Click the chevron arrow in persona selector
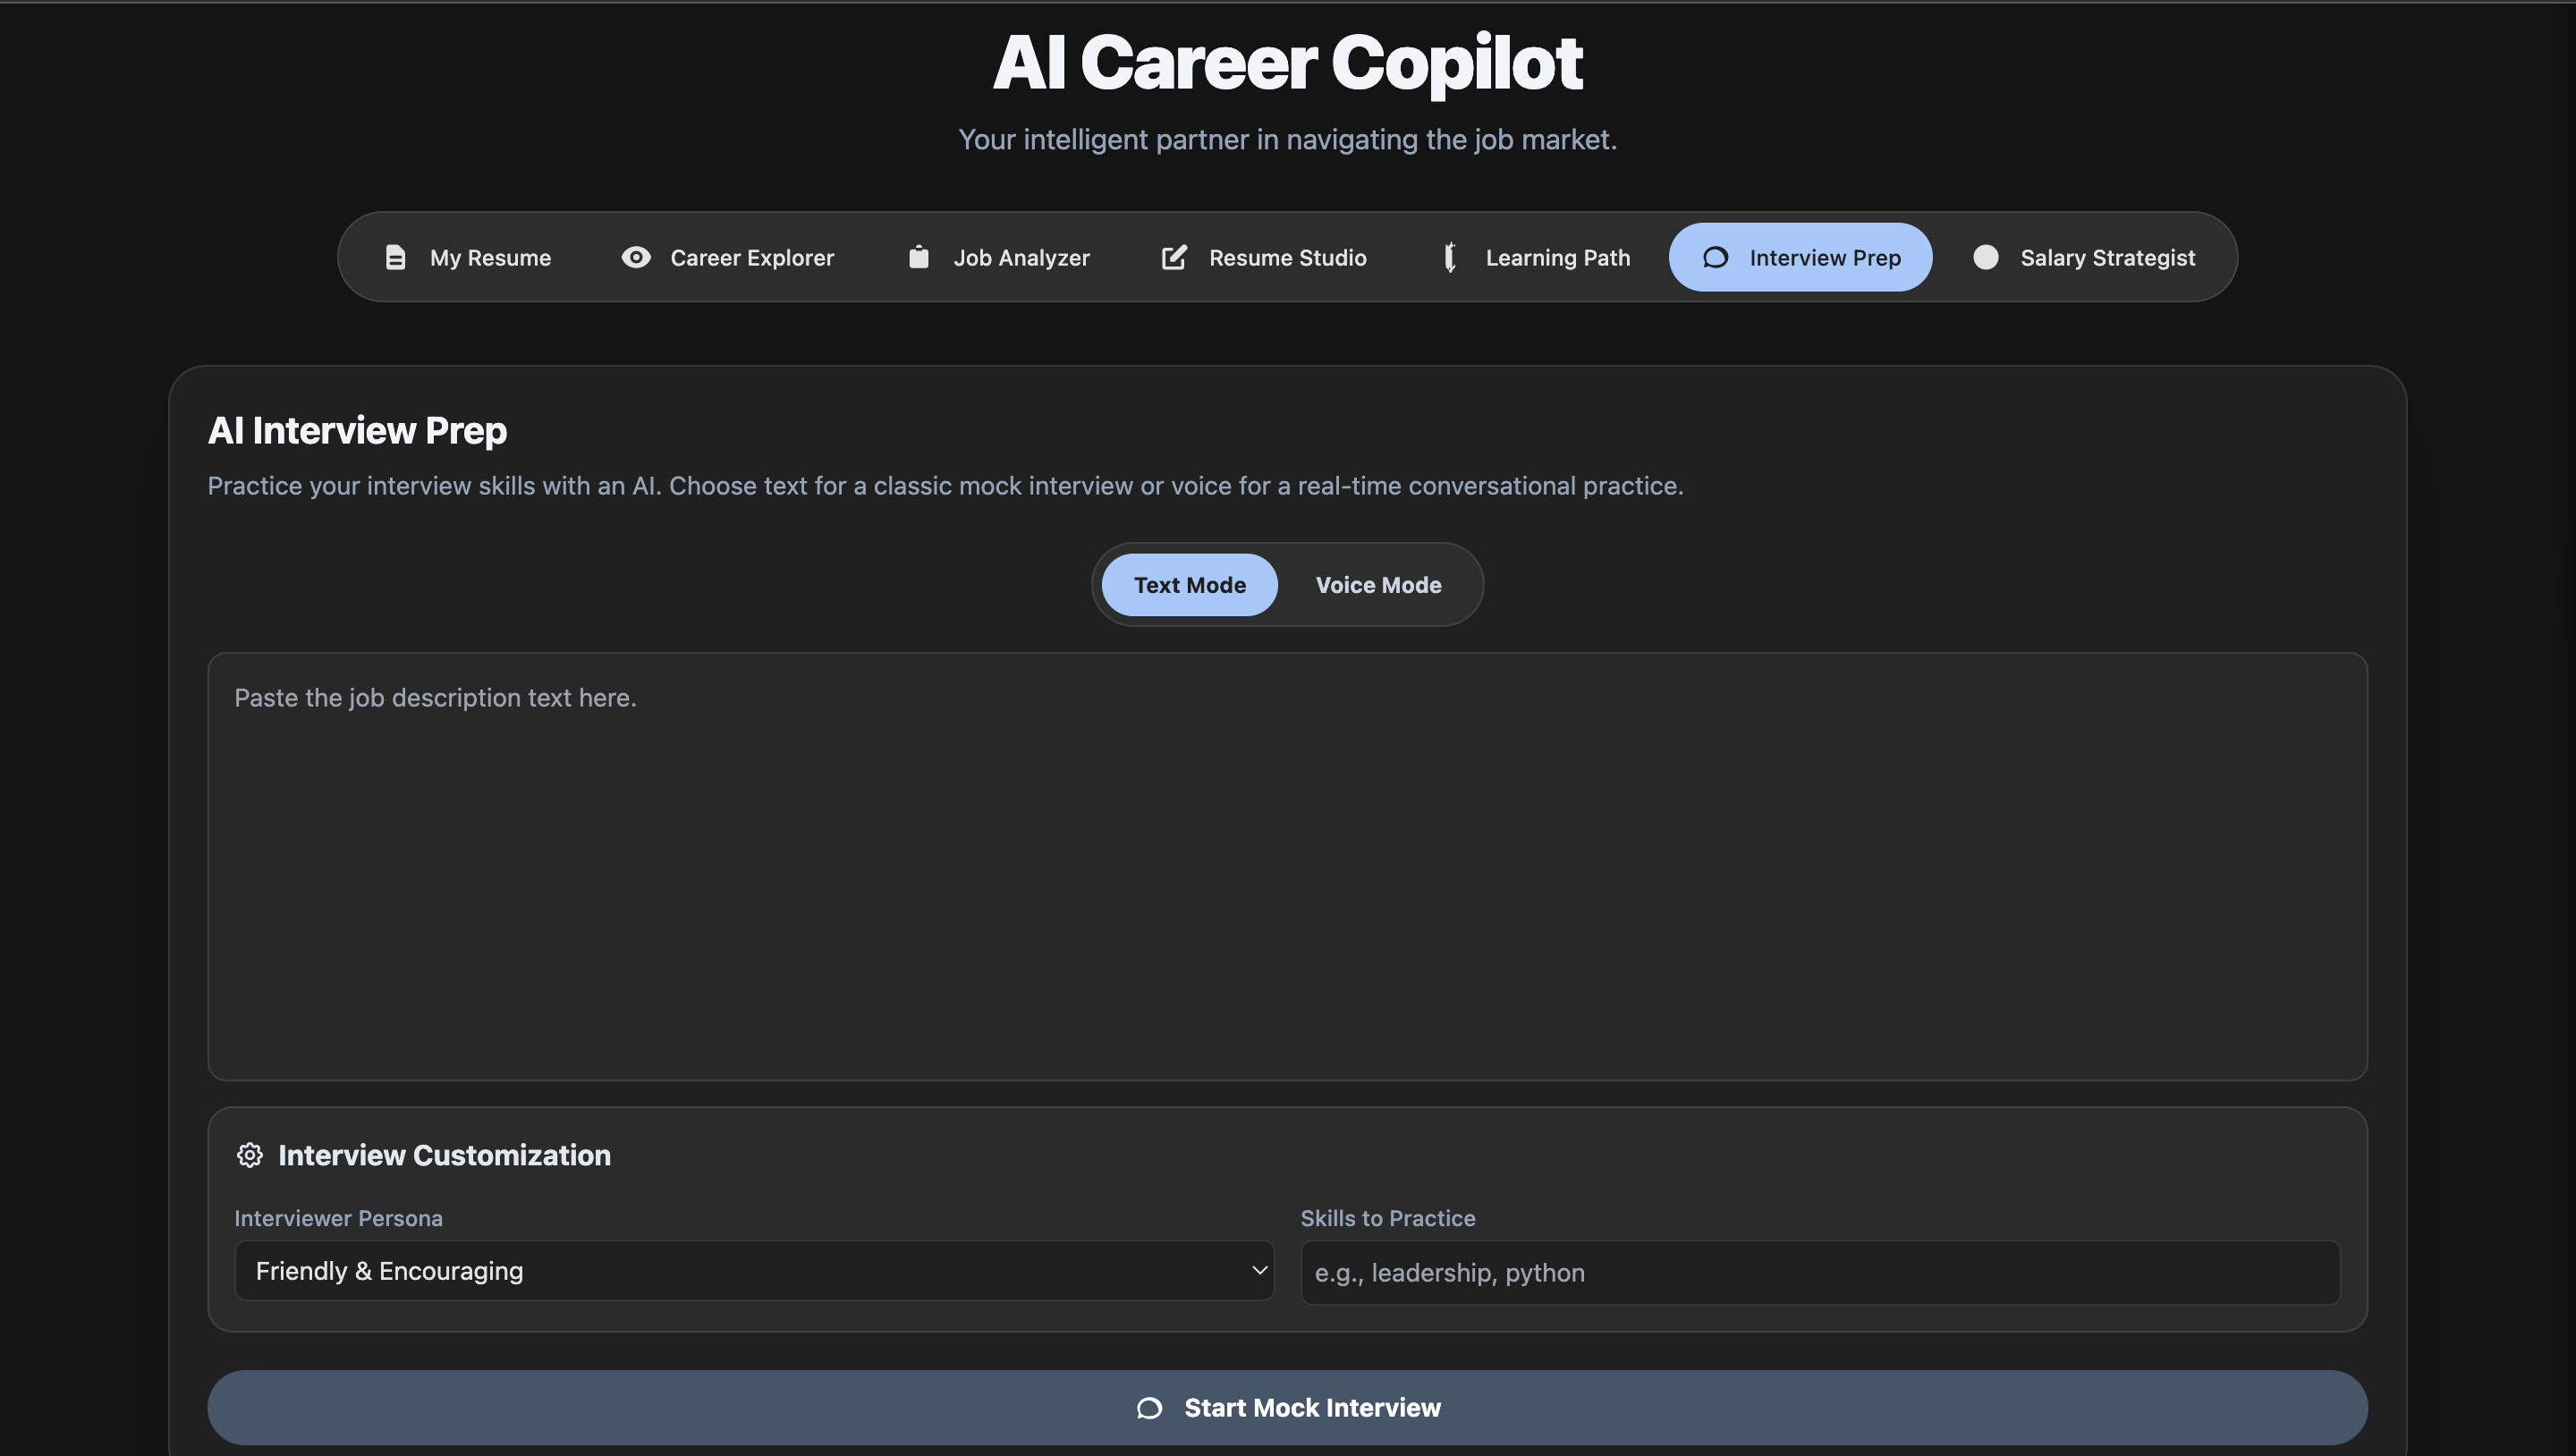The width and height of the screenshot is (2576, 1456). (1259, 1270)
